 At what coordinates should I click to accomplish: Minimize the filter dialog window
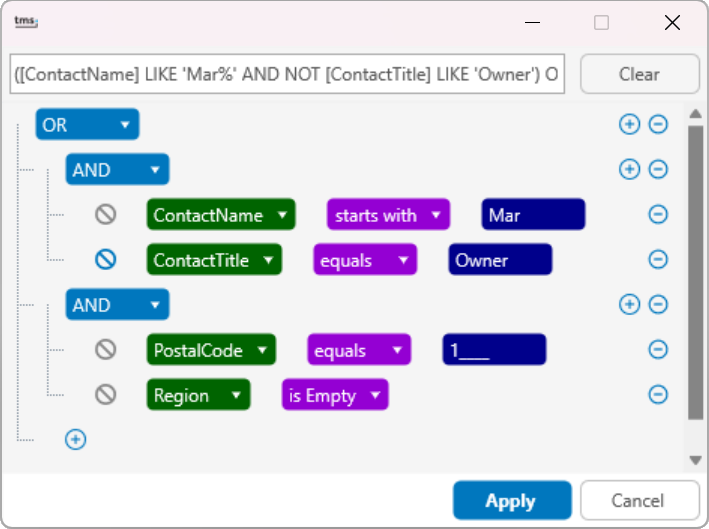[x=533, y=22]
